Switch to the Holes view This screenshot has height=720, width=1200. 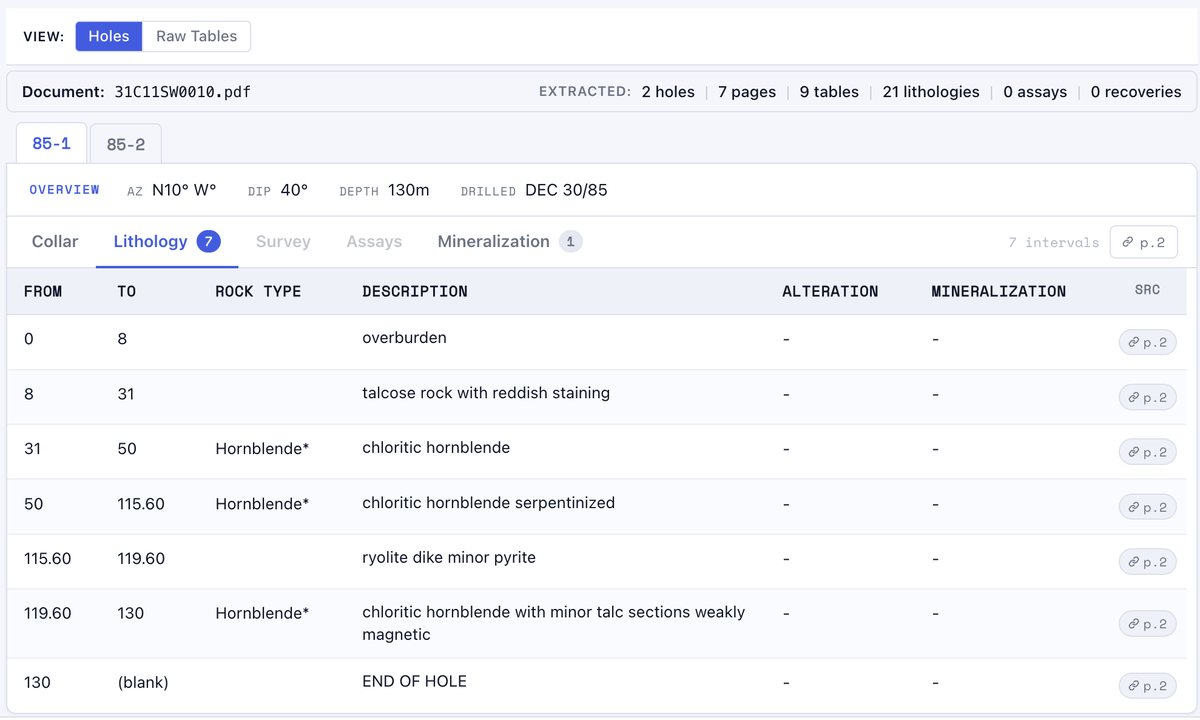[109, 36]
